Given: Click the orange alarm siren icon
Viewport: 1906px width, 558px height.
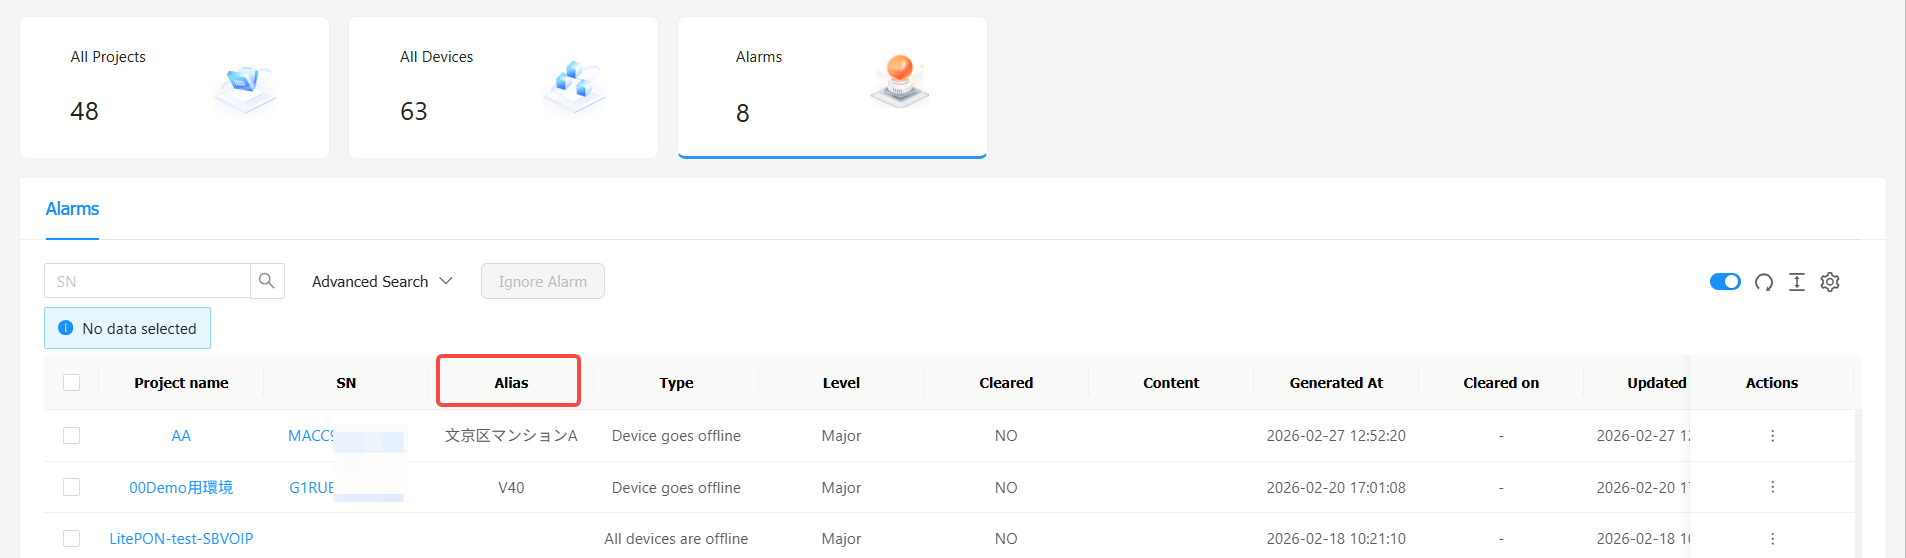Looking at the screenshot, I should [x=899, y=80].
